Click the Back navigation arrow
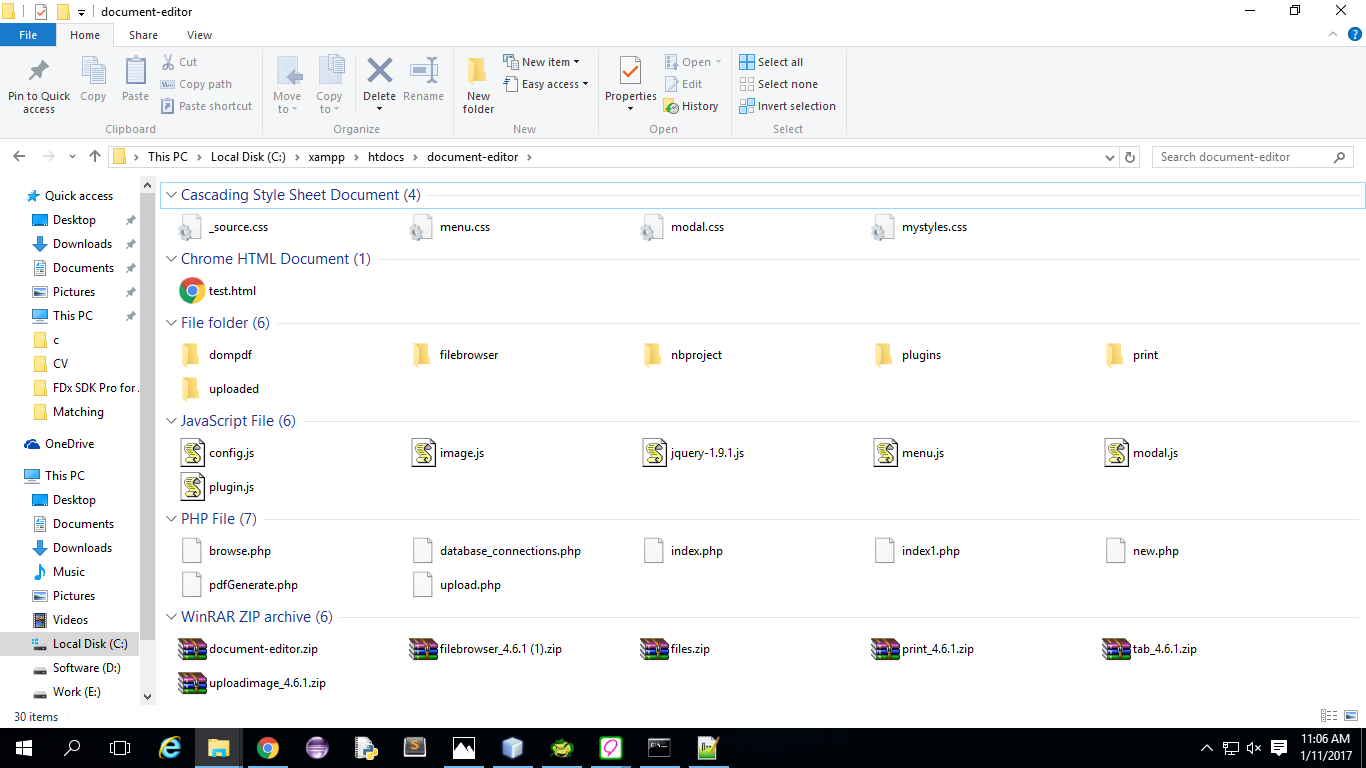This screenshot has width=1366, height=768. 19,157
